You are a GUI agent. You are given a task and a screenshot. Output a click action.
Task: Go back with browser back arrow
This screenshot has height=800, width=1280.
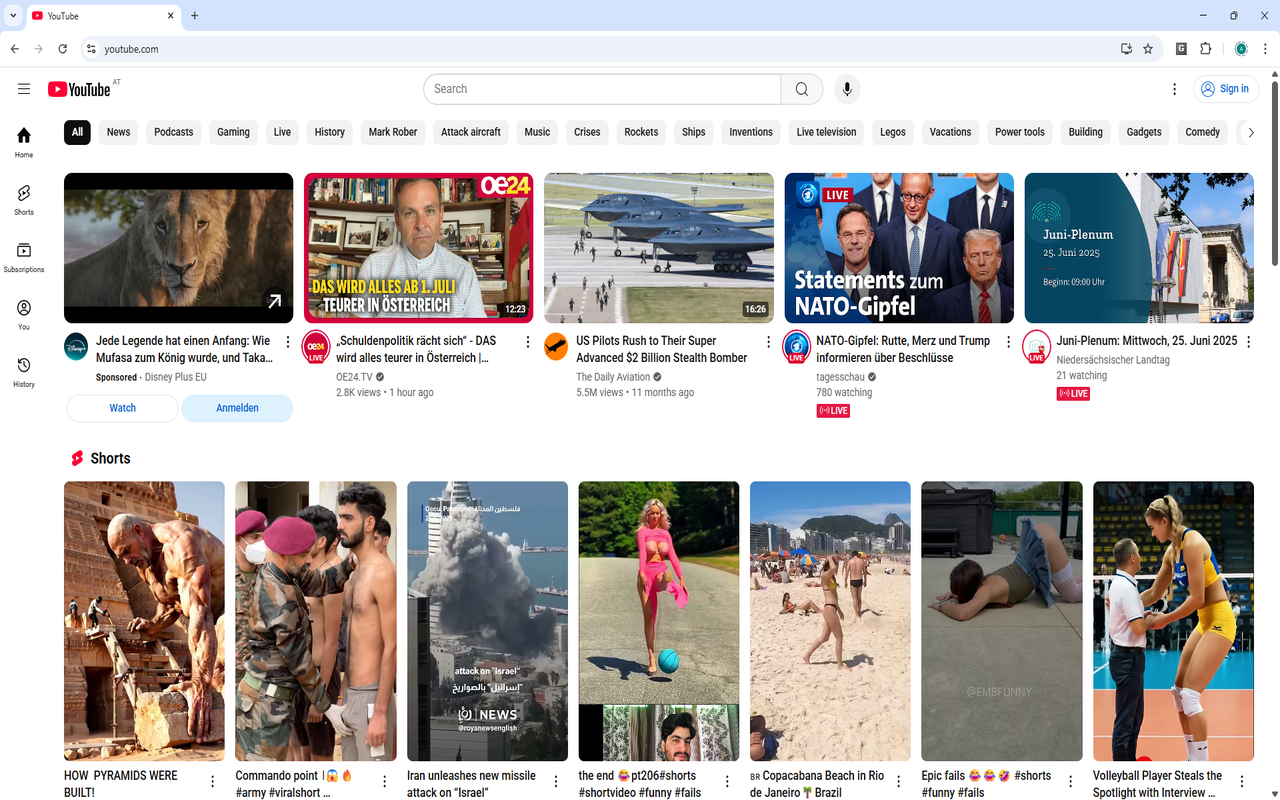click(x=15, y=49)
